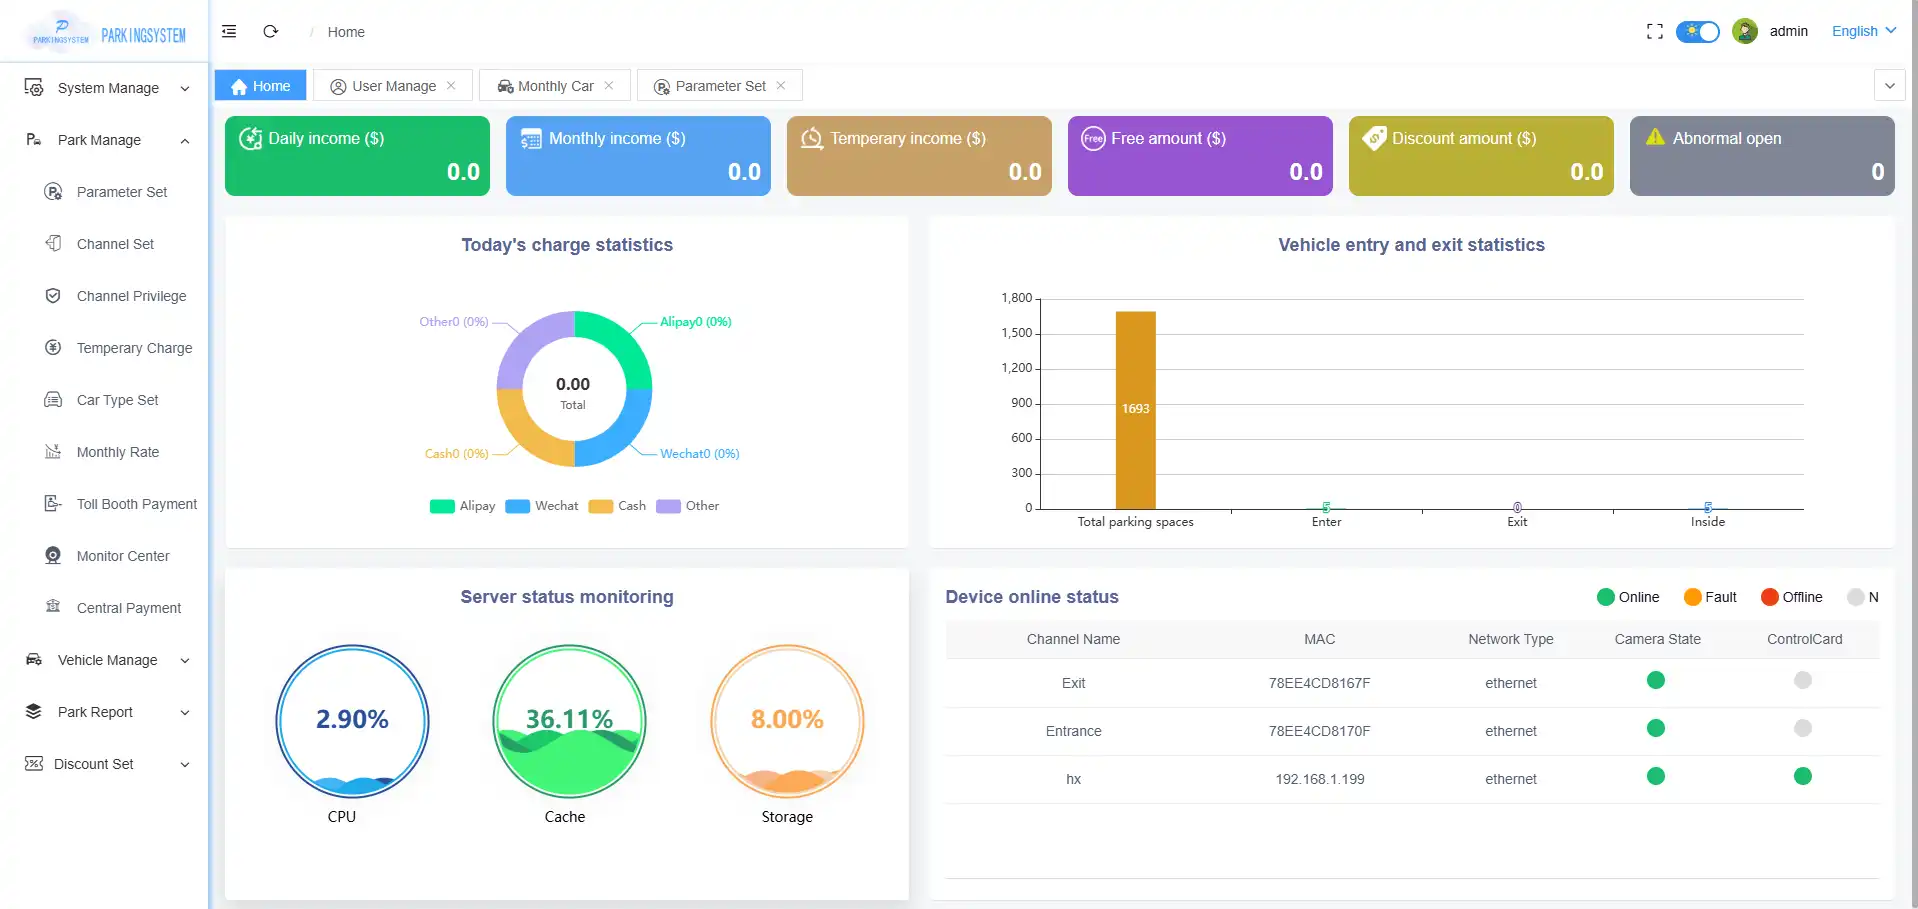Open the English language dropdown
Image resolution: width=1918 pixels, height=909 pixels.
click(1862, 31)
